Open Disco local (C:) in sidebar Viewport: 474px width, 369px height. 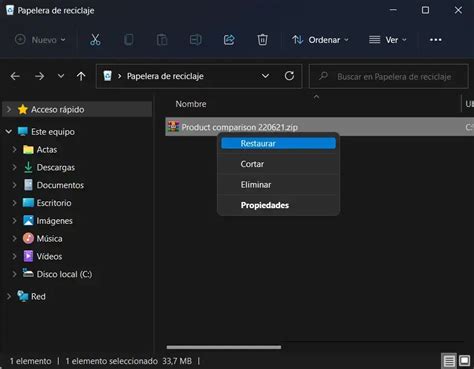[64, 274]
